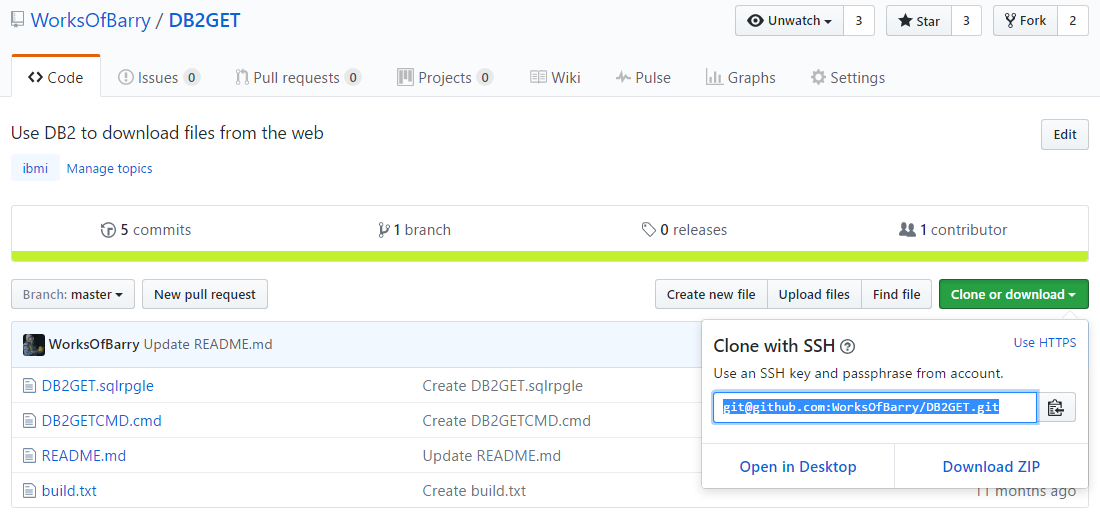Screen dimensions: 1100x519
Task: Click the file icon next to build.txt
Action: point(29,491)
